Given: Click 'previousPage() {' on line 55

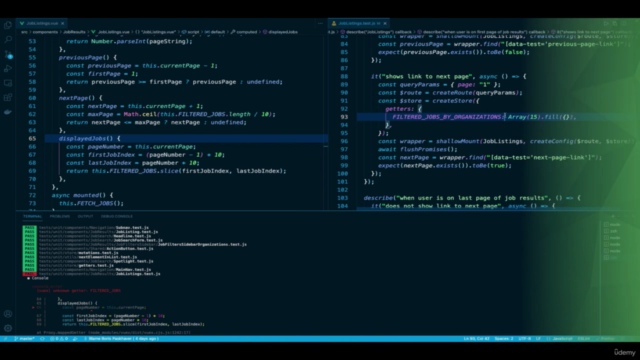Looking at the screenshot, I should [88, 58].
